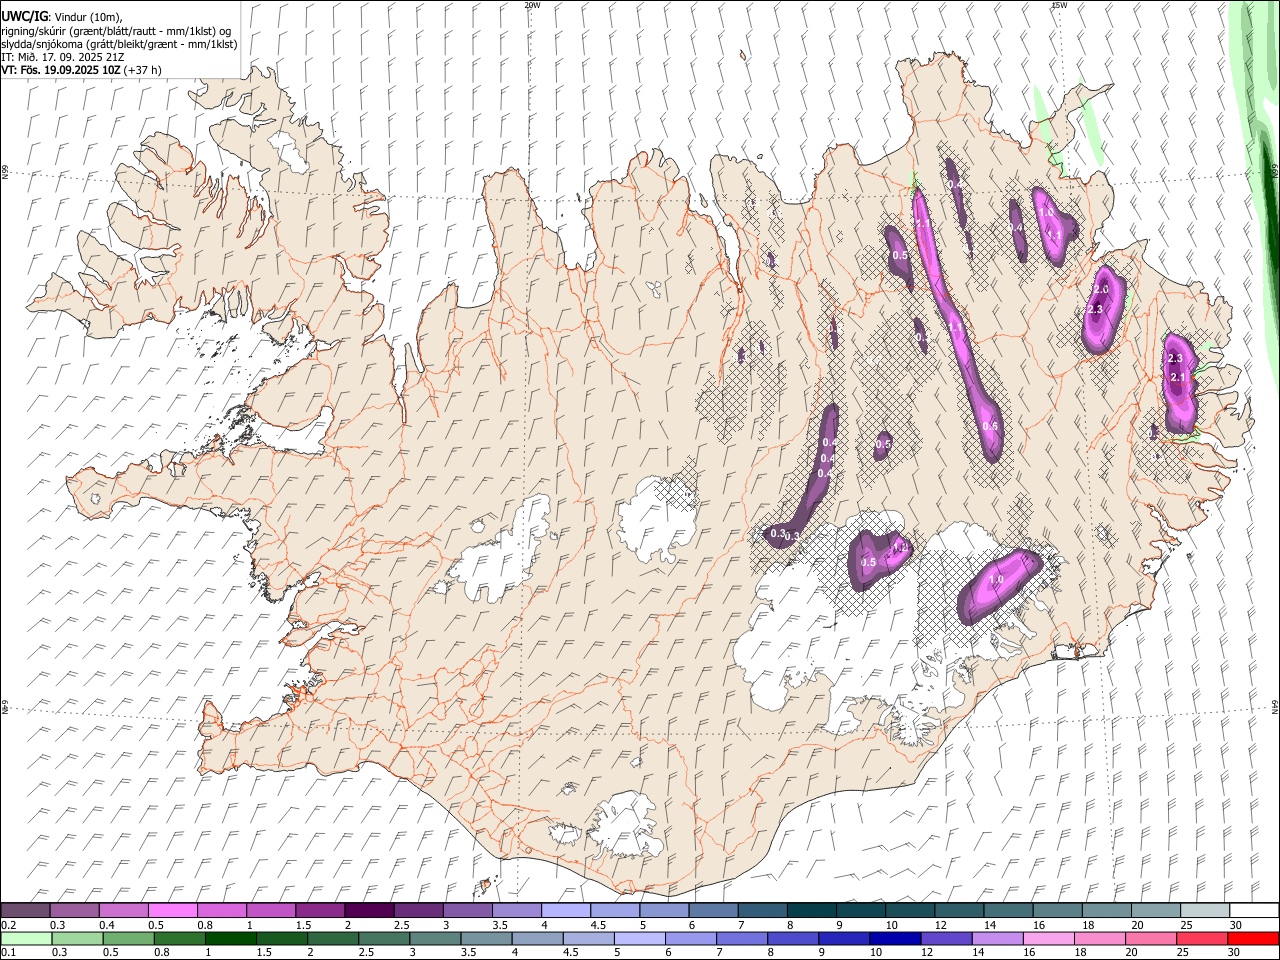This screenshot has width=1280, height=960.
Task: Click the '2.5' label on the rain scale
Action: coord(367,953)
